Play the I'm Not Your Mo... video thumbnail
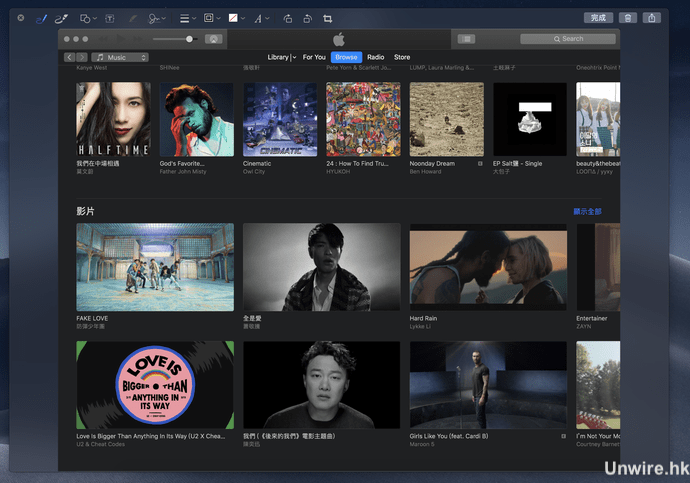Screen dimensions: 690x483 598,385
